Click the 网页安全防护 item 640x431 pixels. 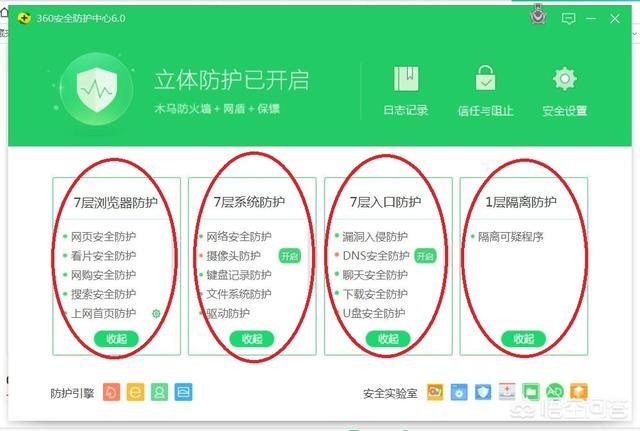(x=103, y=236)
